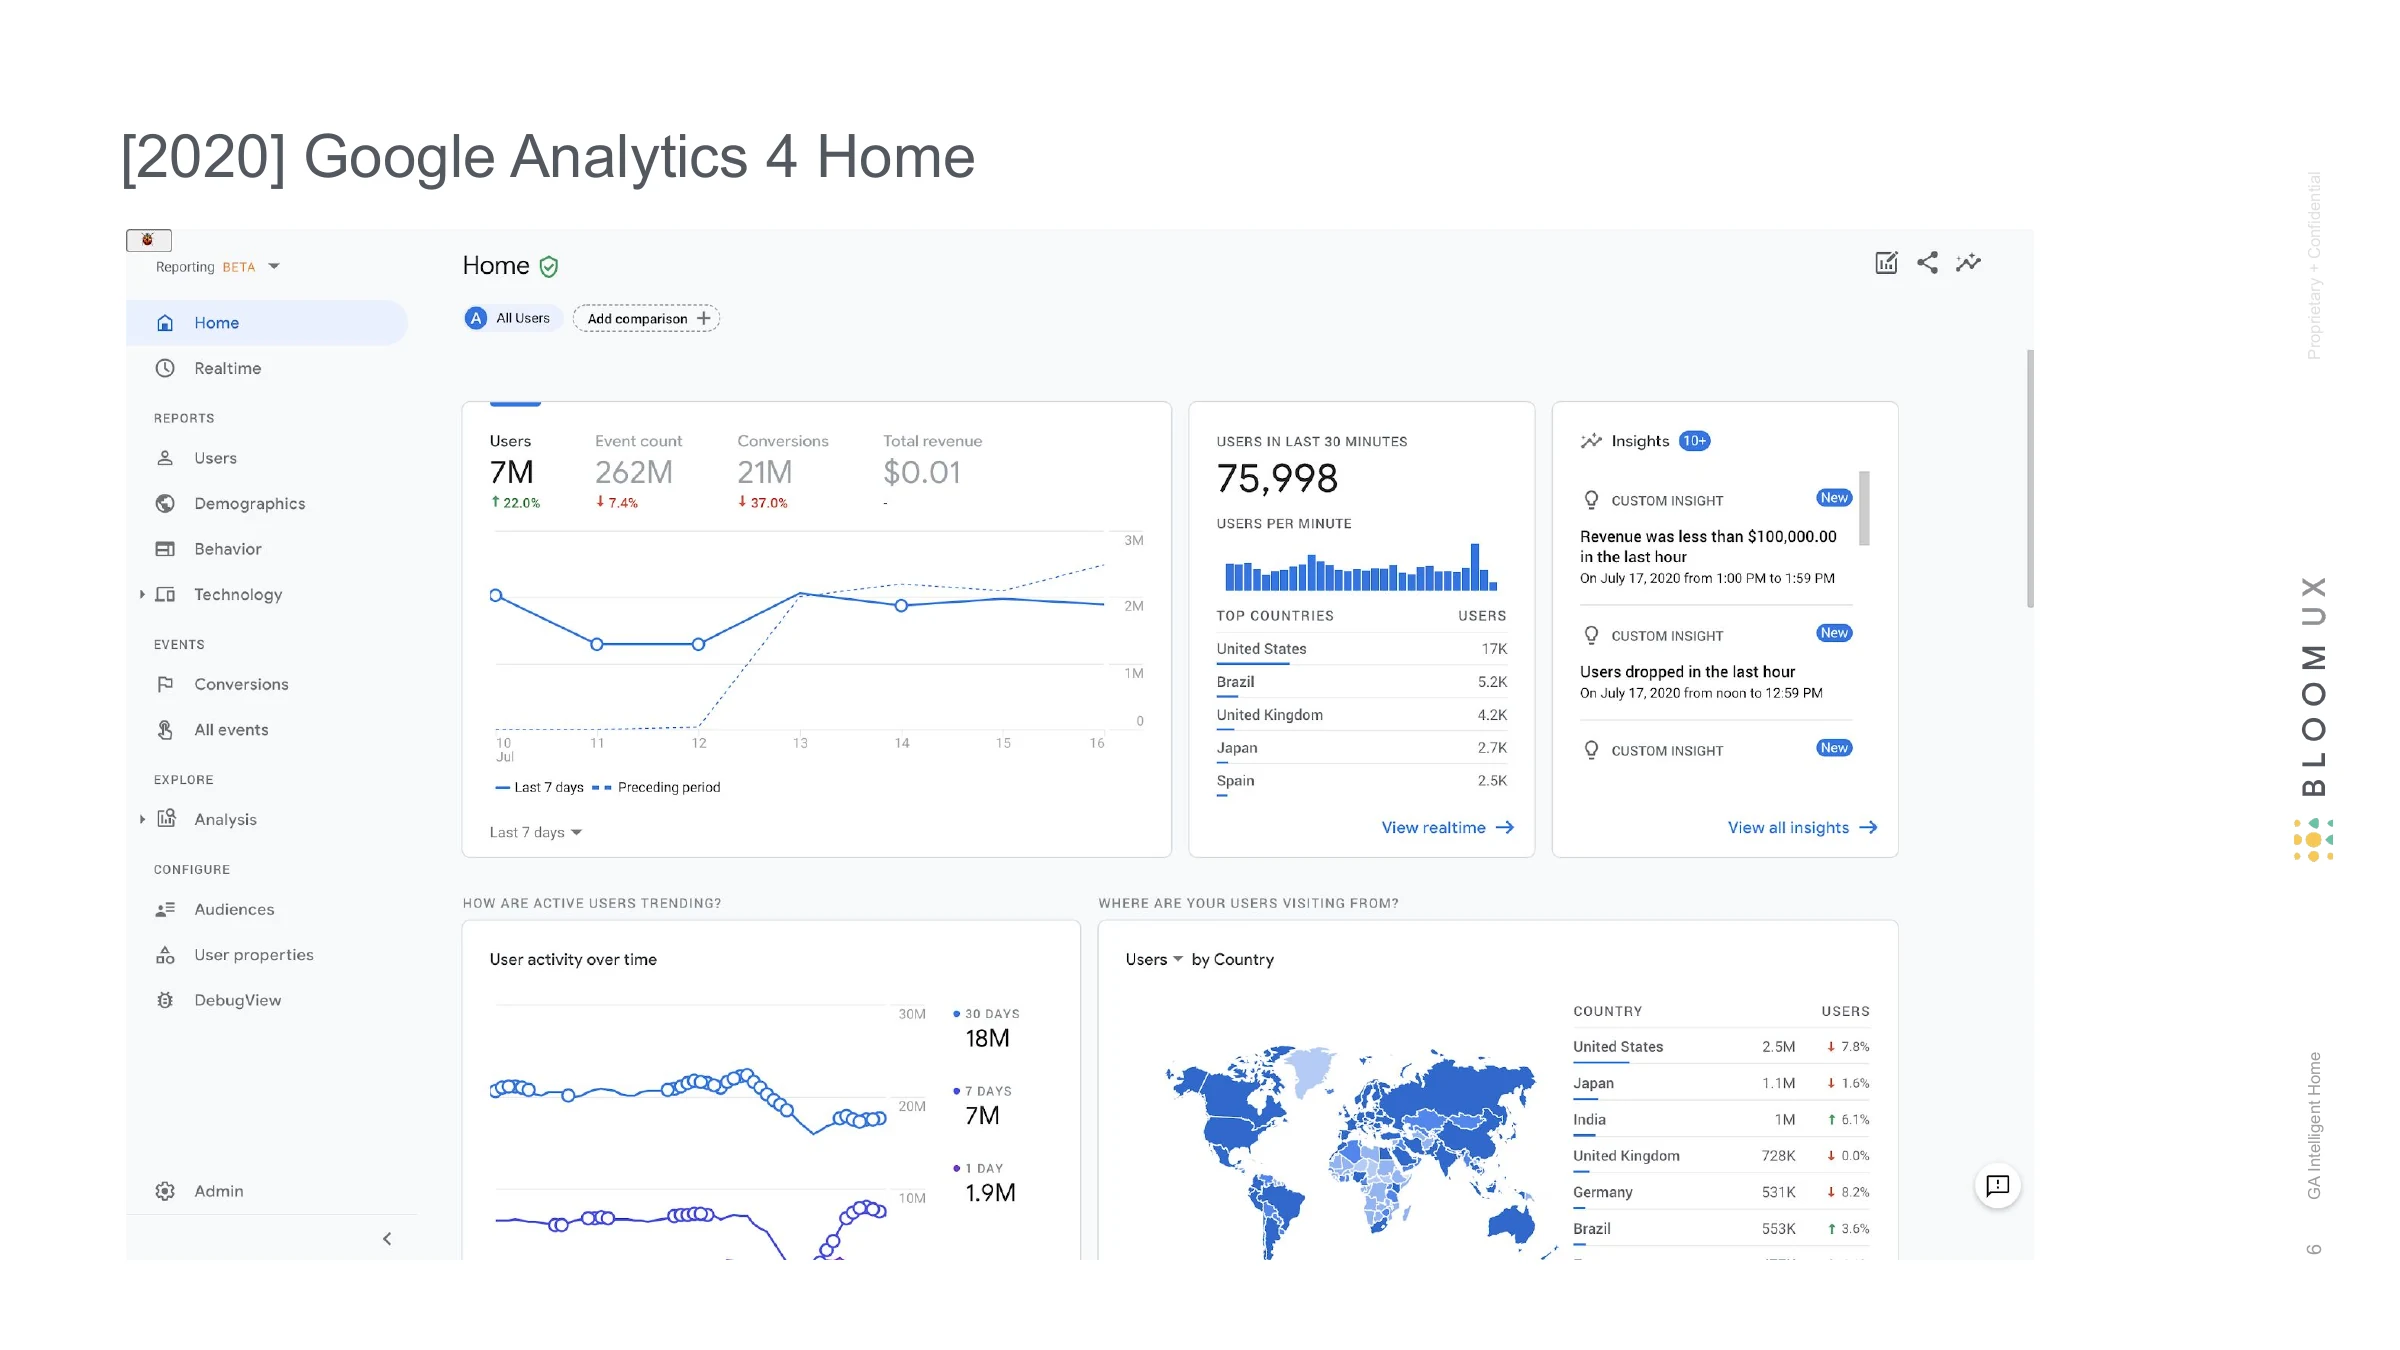Click the All Users avatar badge
Screen dimensions: 2400x1350
476,318
